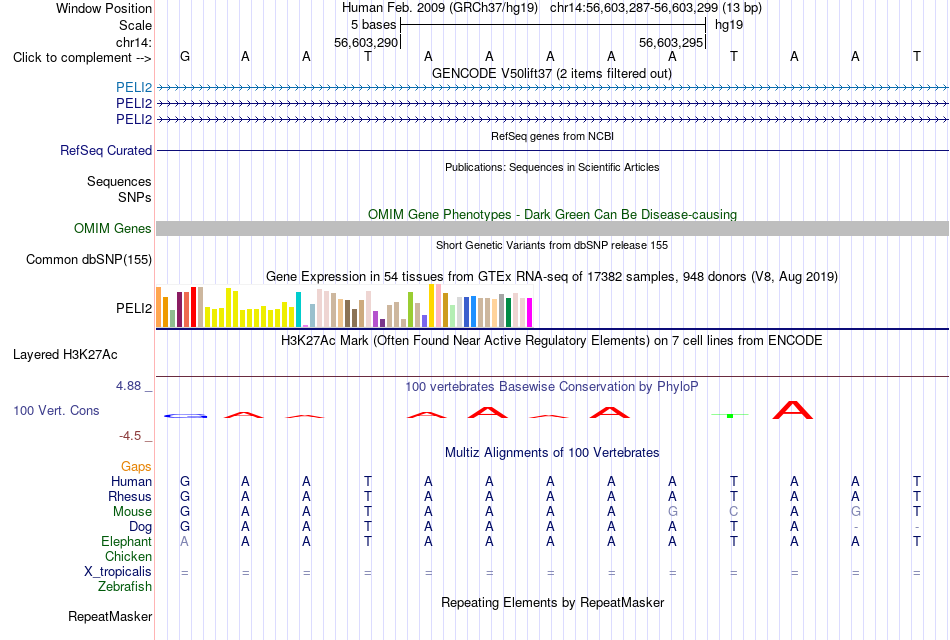This screenshot has width=950, height=640.
Task: Select the RepeatMasker track label
Action: coord(110,616)
